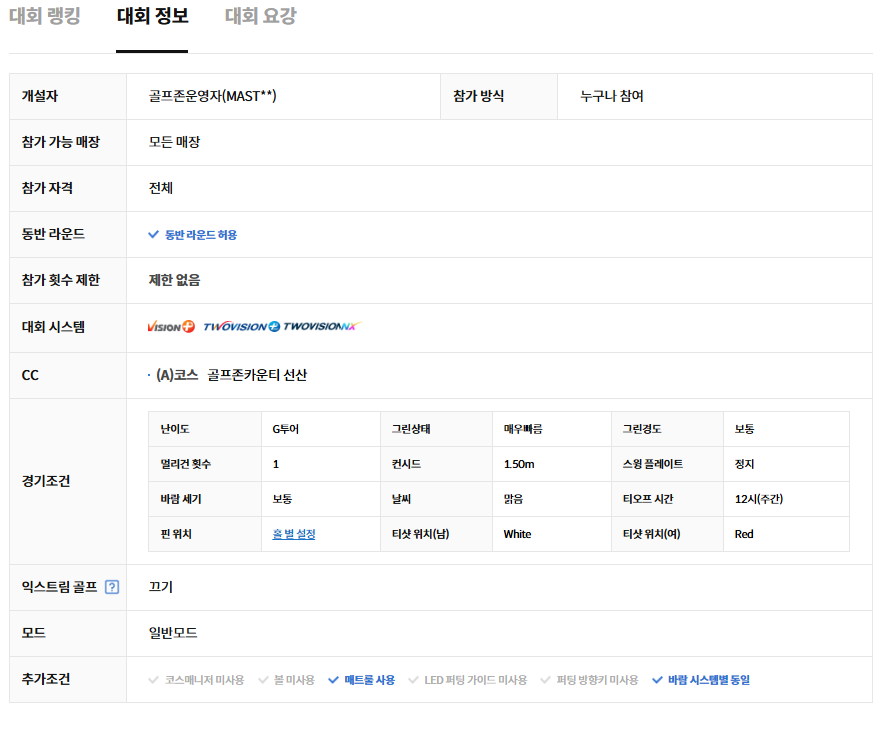
Task: Select the 대회 정보 tab
Action: 152,17
